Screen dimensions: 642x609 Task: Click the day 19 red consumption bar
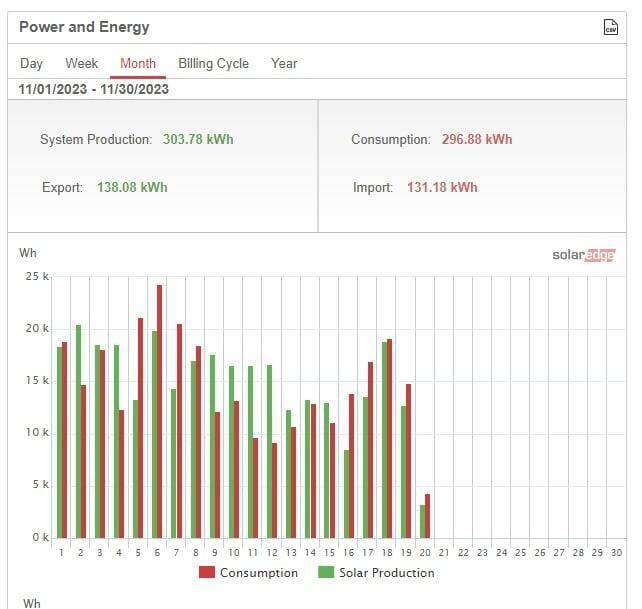(408, 461)
